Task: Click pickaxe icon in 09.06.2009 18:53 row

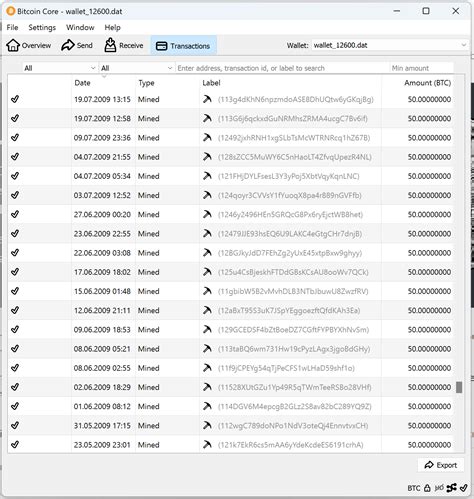Action: pos(207,329)
